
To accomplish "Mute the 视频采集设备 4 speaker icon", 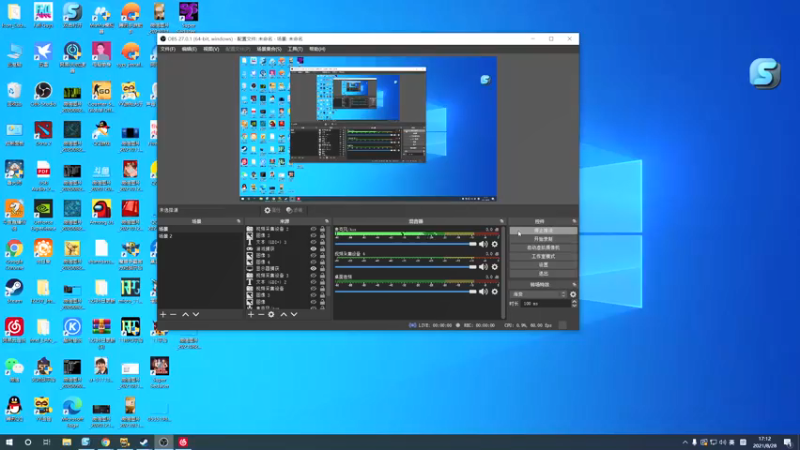I will [x=483, y=267].
